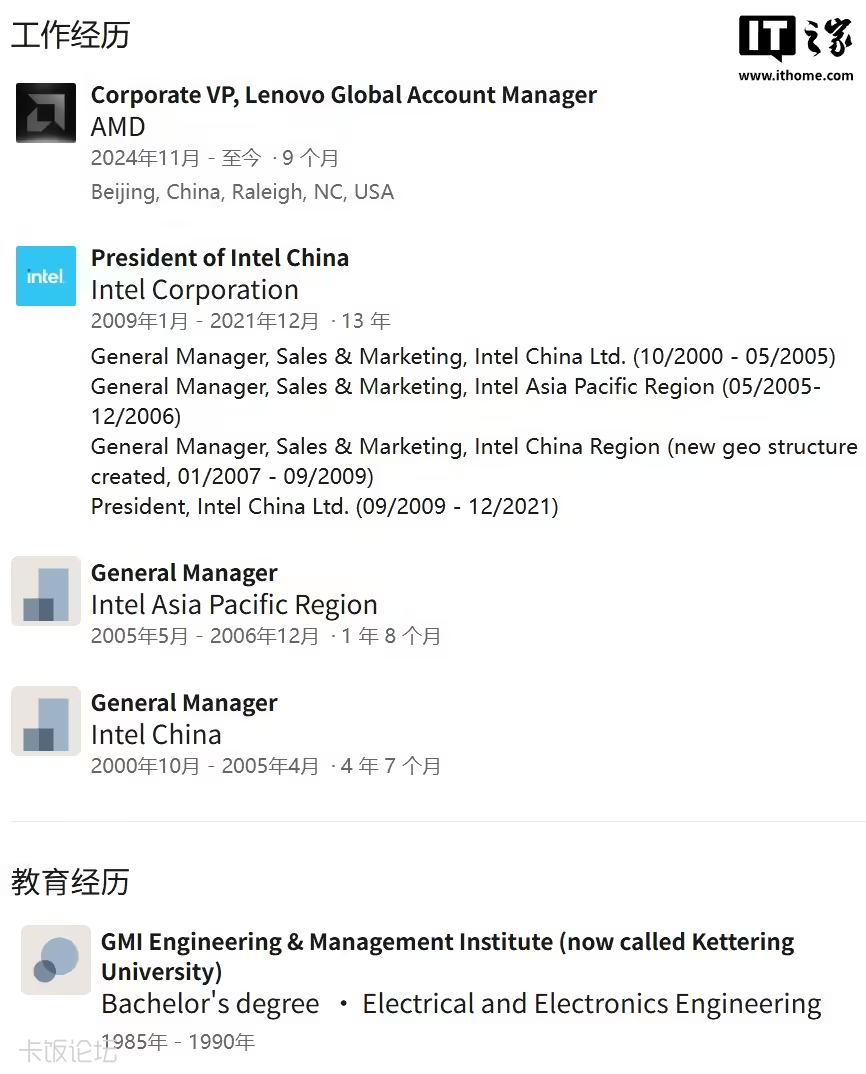
Task: Click the www.ithome.com website text
Action: (796, 75)
